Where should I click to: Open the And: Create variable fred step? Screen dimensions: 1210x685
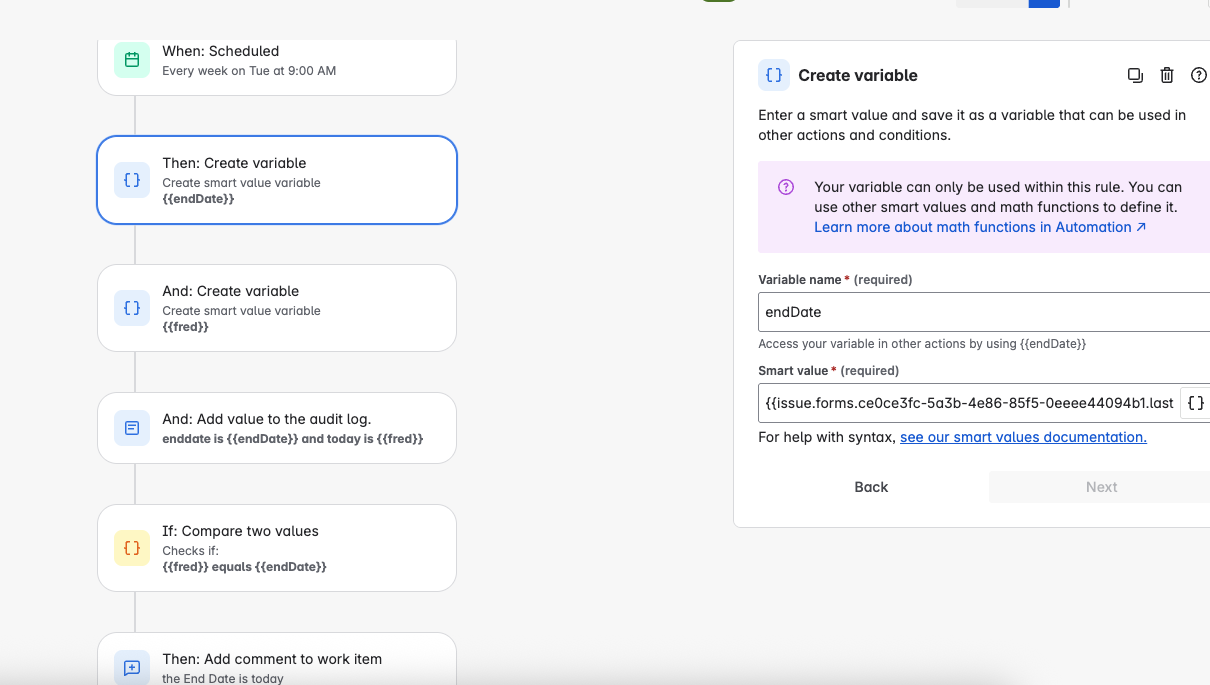(x=277, y=308)
